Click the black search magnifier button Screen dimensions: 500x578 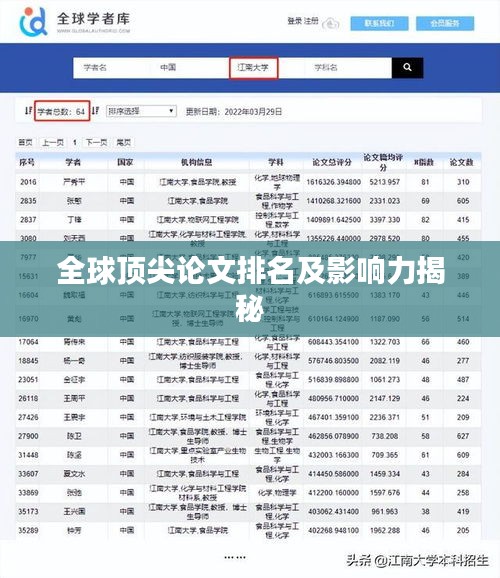(x=407, y=67)
